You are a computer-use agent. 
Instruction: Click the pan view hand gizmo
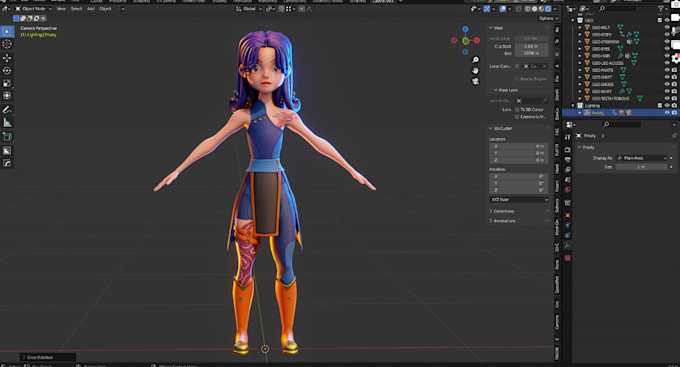tap(475, 70)
